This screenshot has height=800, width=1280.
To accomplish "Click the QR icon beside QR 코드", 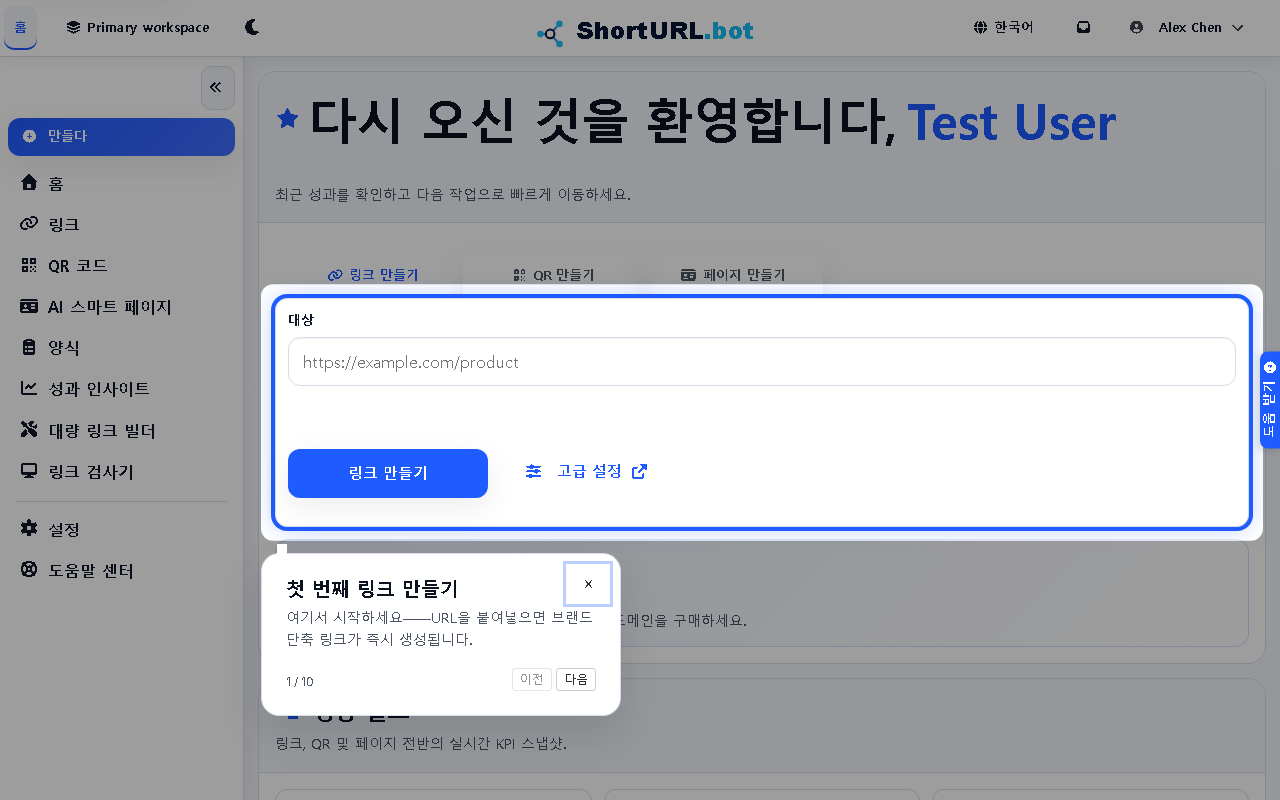I will (x=29, y=265).
